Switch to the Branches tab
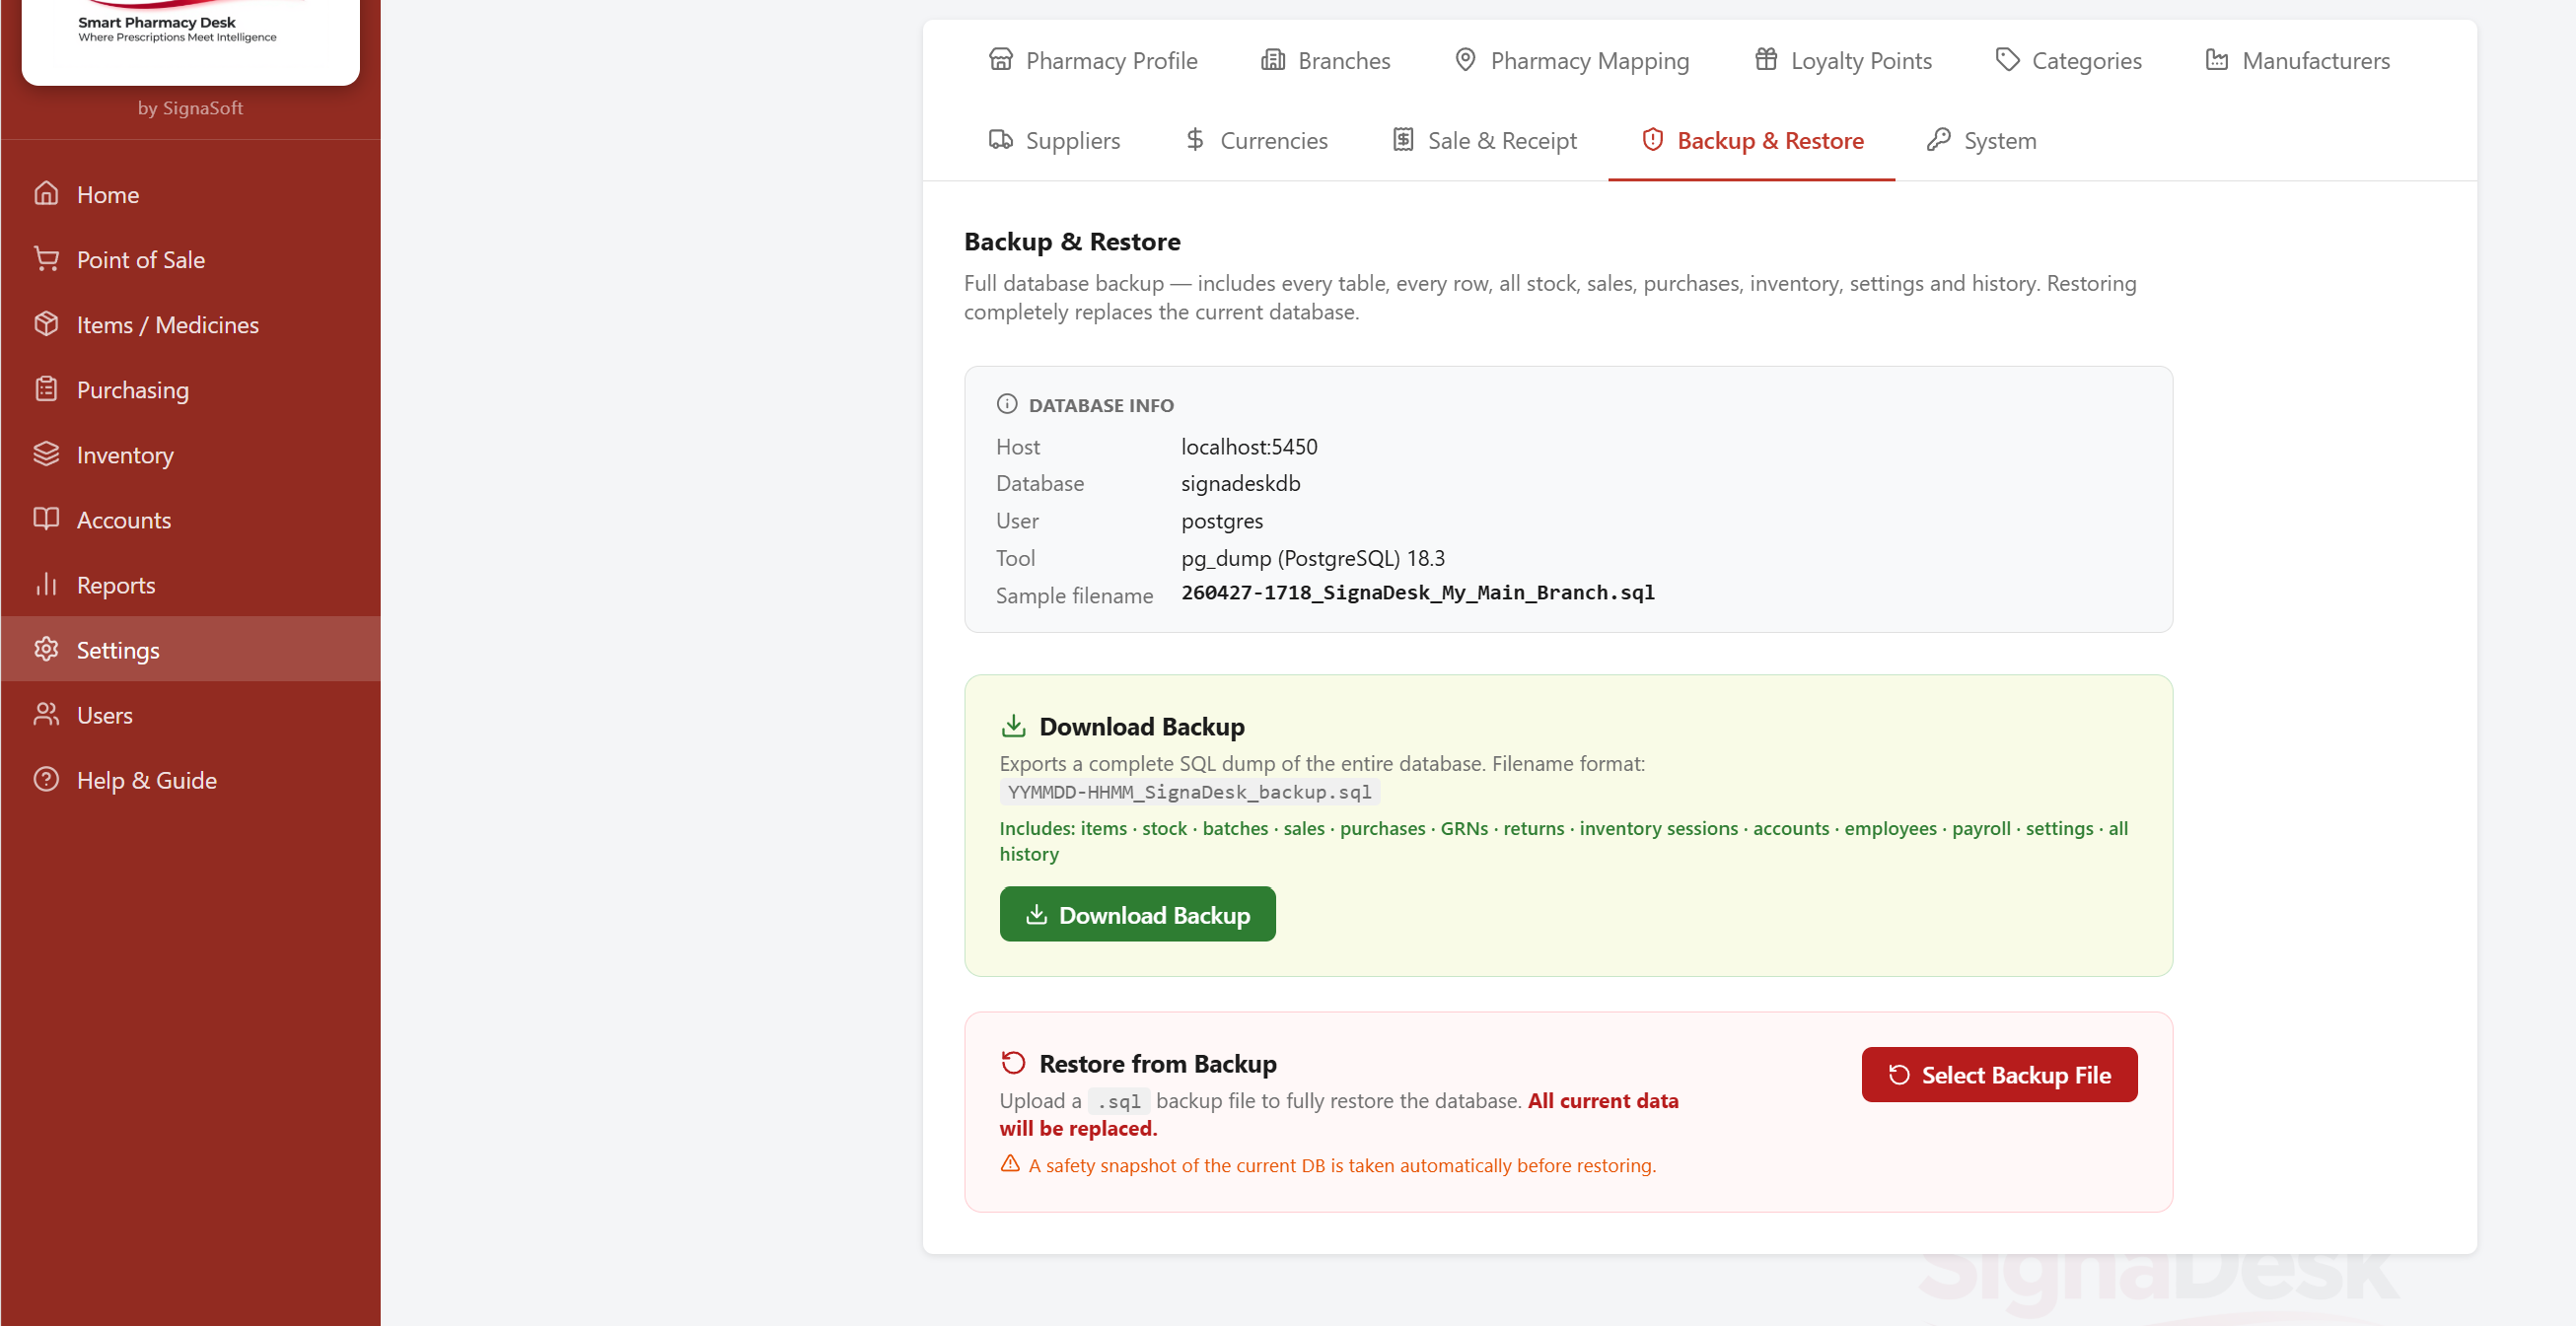 (1324, 61)
